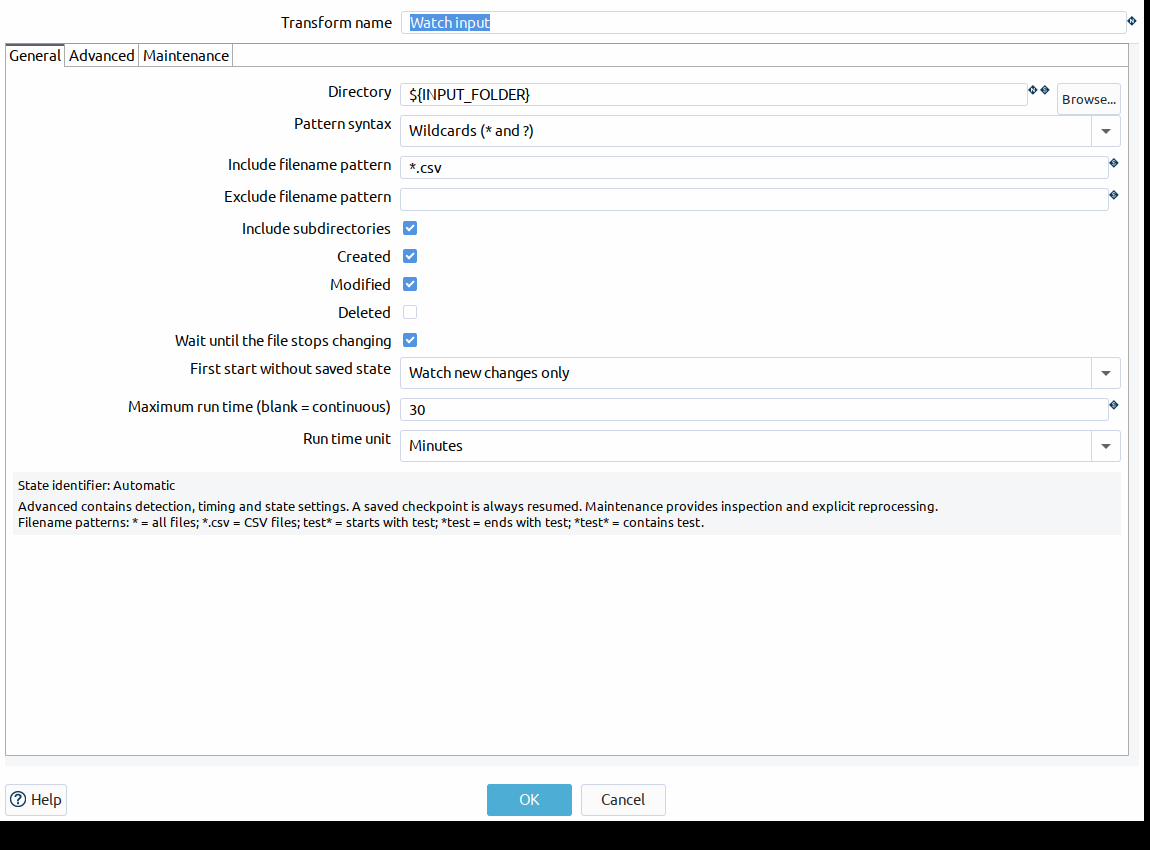Enable the Deleted checkbox
Image resolution: width=1150 pixels, height=850 pixels.
coord(410,312)
